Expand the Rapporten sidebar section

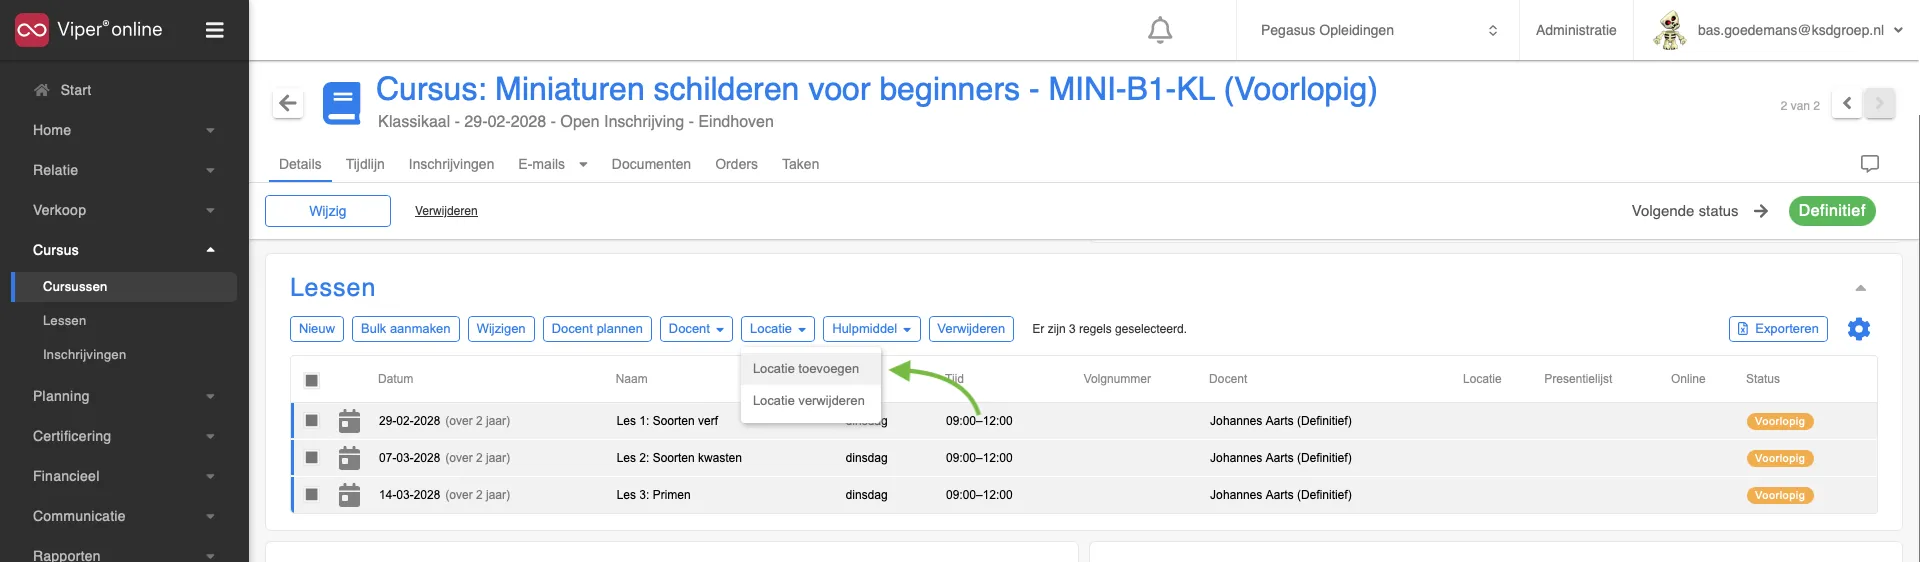[x=124, y=554]
